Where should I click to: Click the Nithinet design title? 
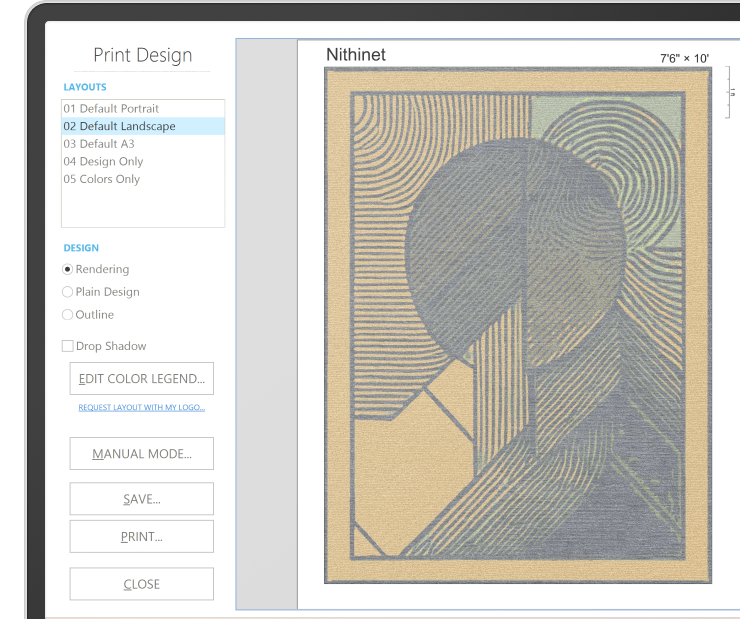pos(356,55)
